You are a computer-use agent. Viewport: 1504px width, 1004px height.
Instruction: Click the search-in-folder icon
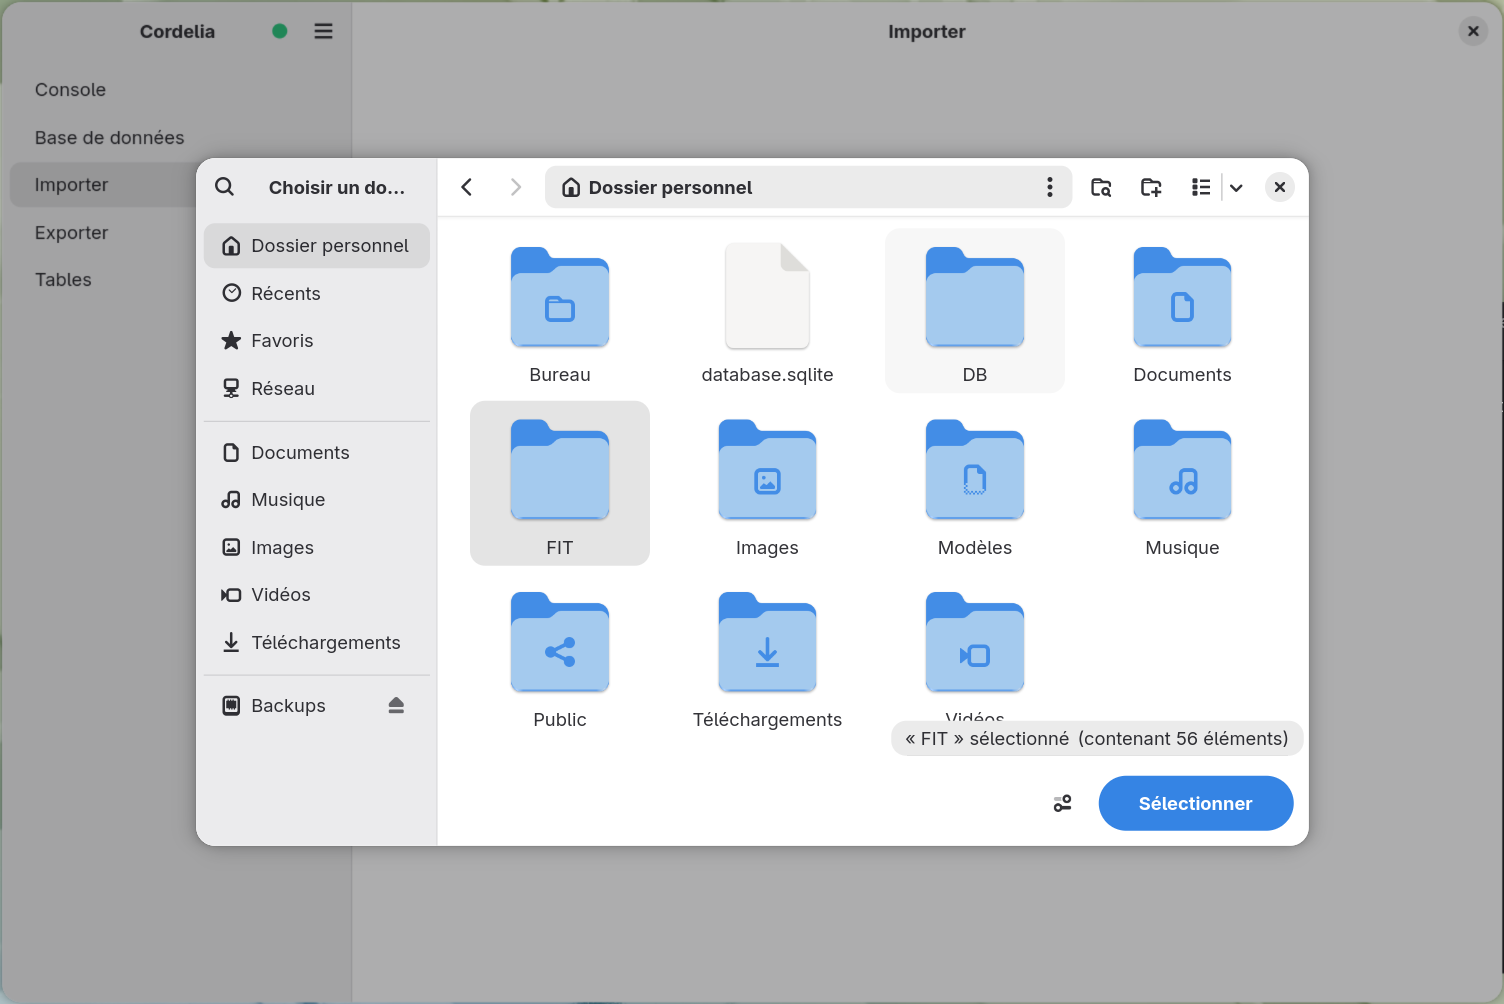1101,187
